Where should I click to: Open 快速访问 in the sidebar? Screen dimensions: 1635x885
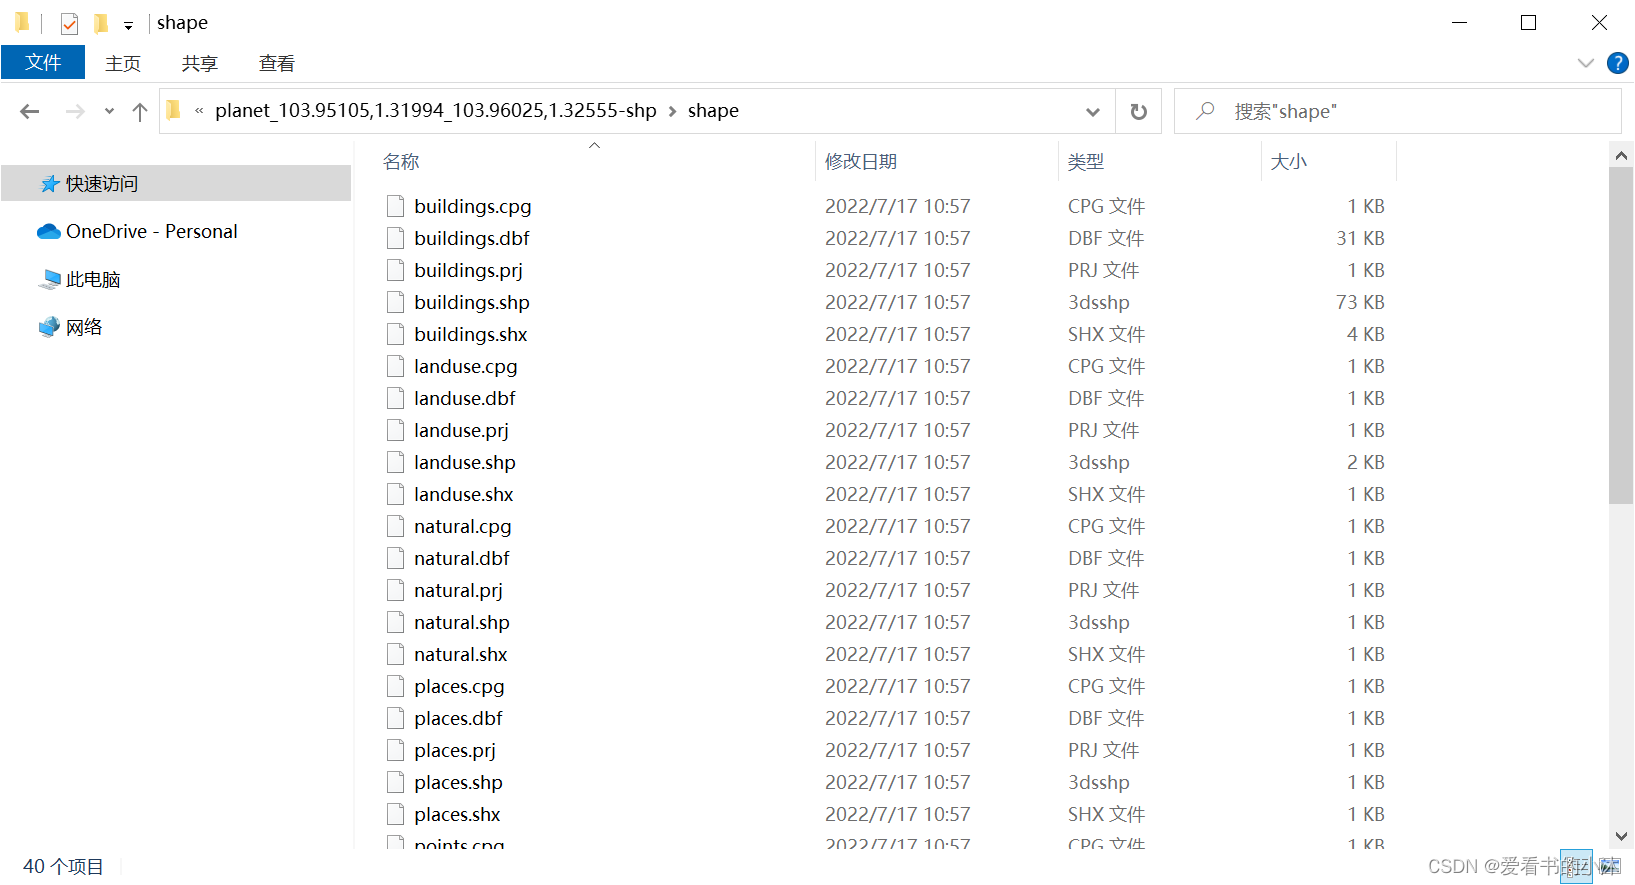101,184
